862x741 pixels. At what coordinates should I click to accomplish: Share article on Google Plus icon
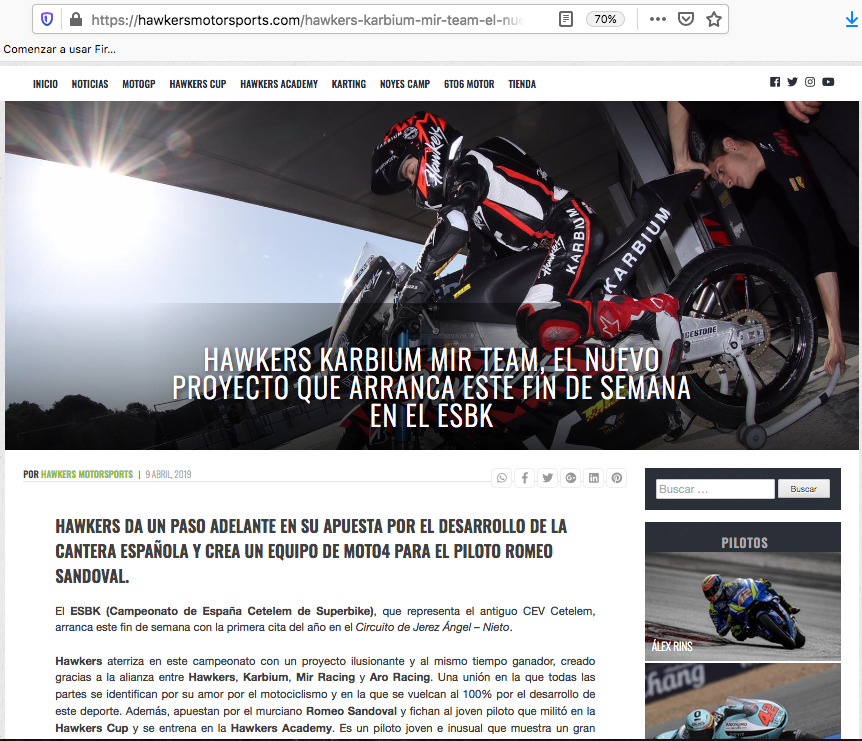coord(571,478)
